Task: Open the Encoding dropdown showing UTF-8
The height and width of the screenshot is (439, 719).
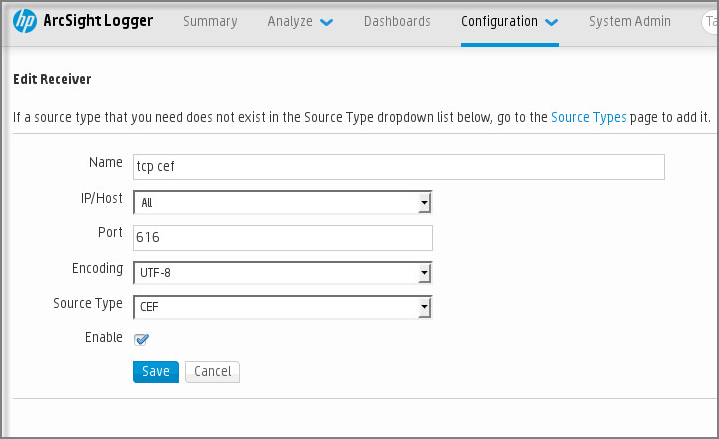Action: click(424, 272)
